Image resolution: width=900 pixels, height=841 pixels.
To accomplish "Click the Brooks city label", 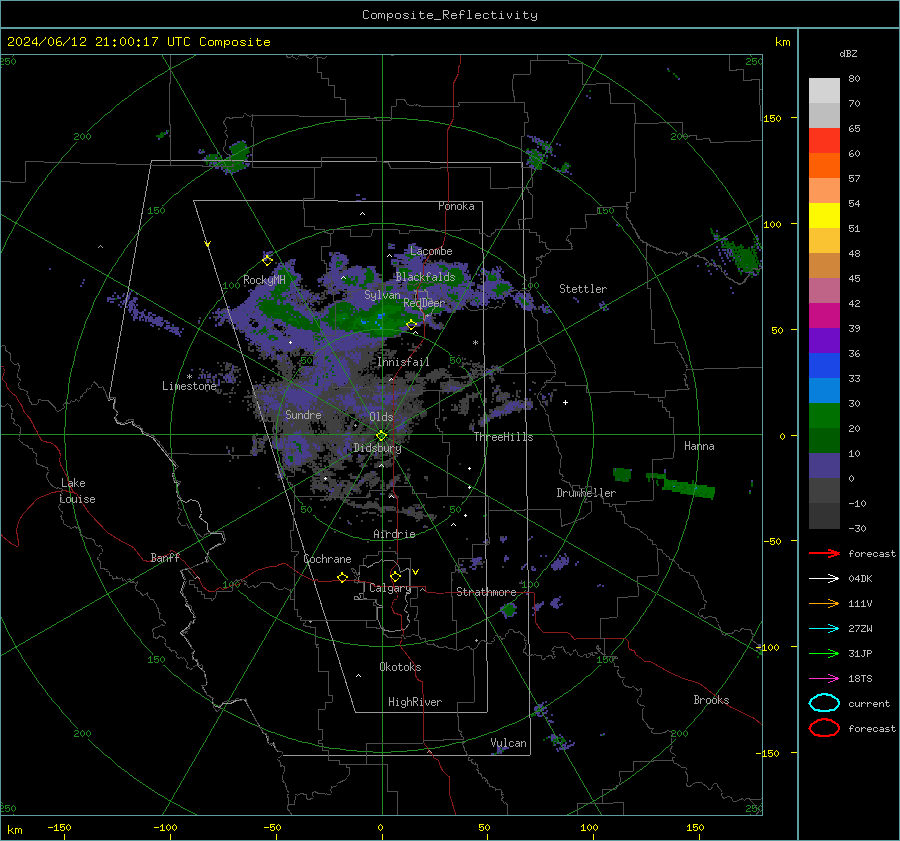I will tap(711, 700).
